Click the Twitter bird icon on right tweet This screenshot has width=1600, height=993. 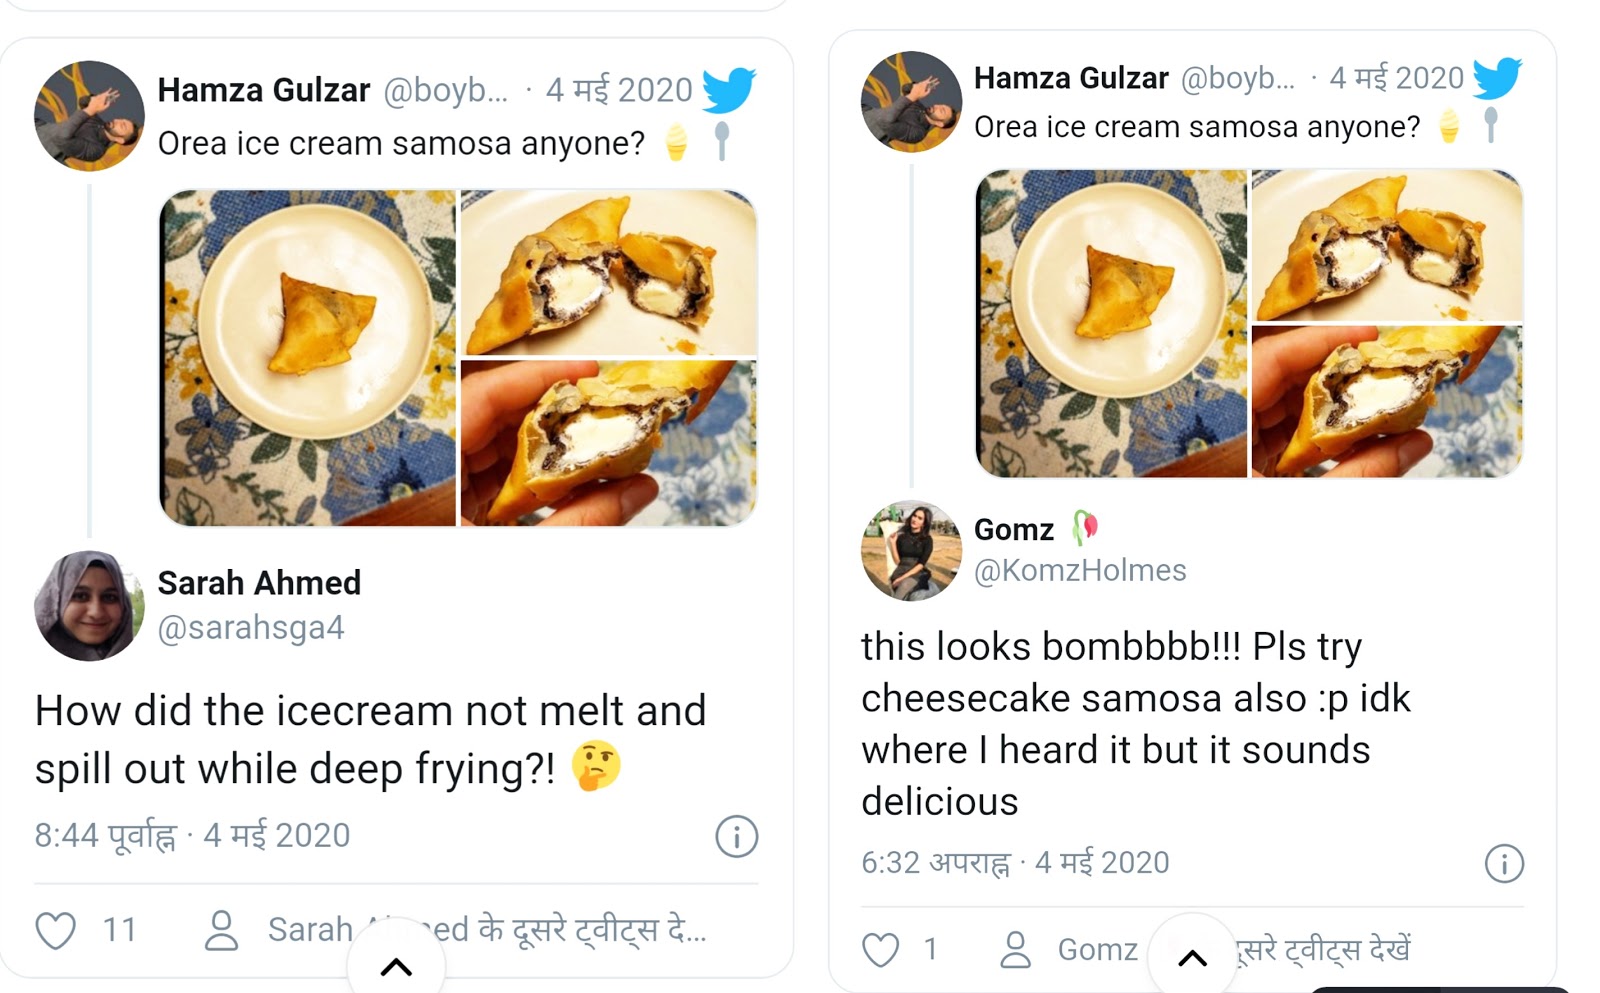[1497, 78]
